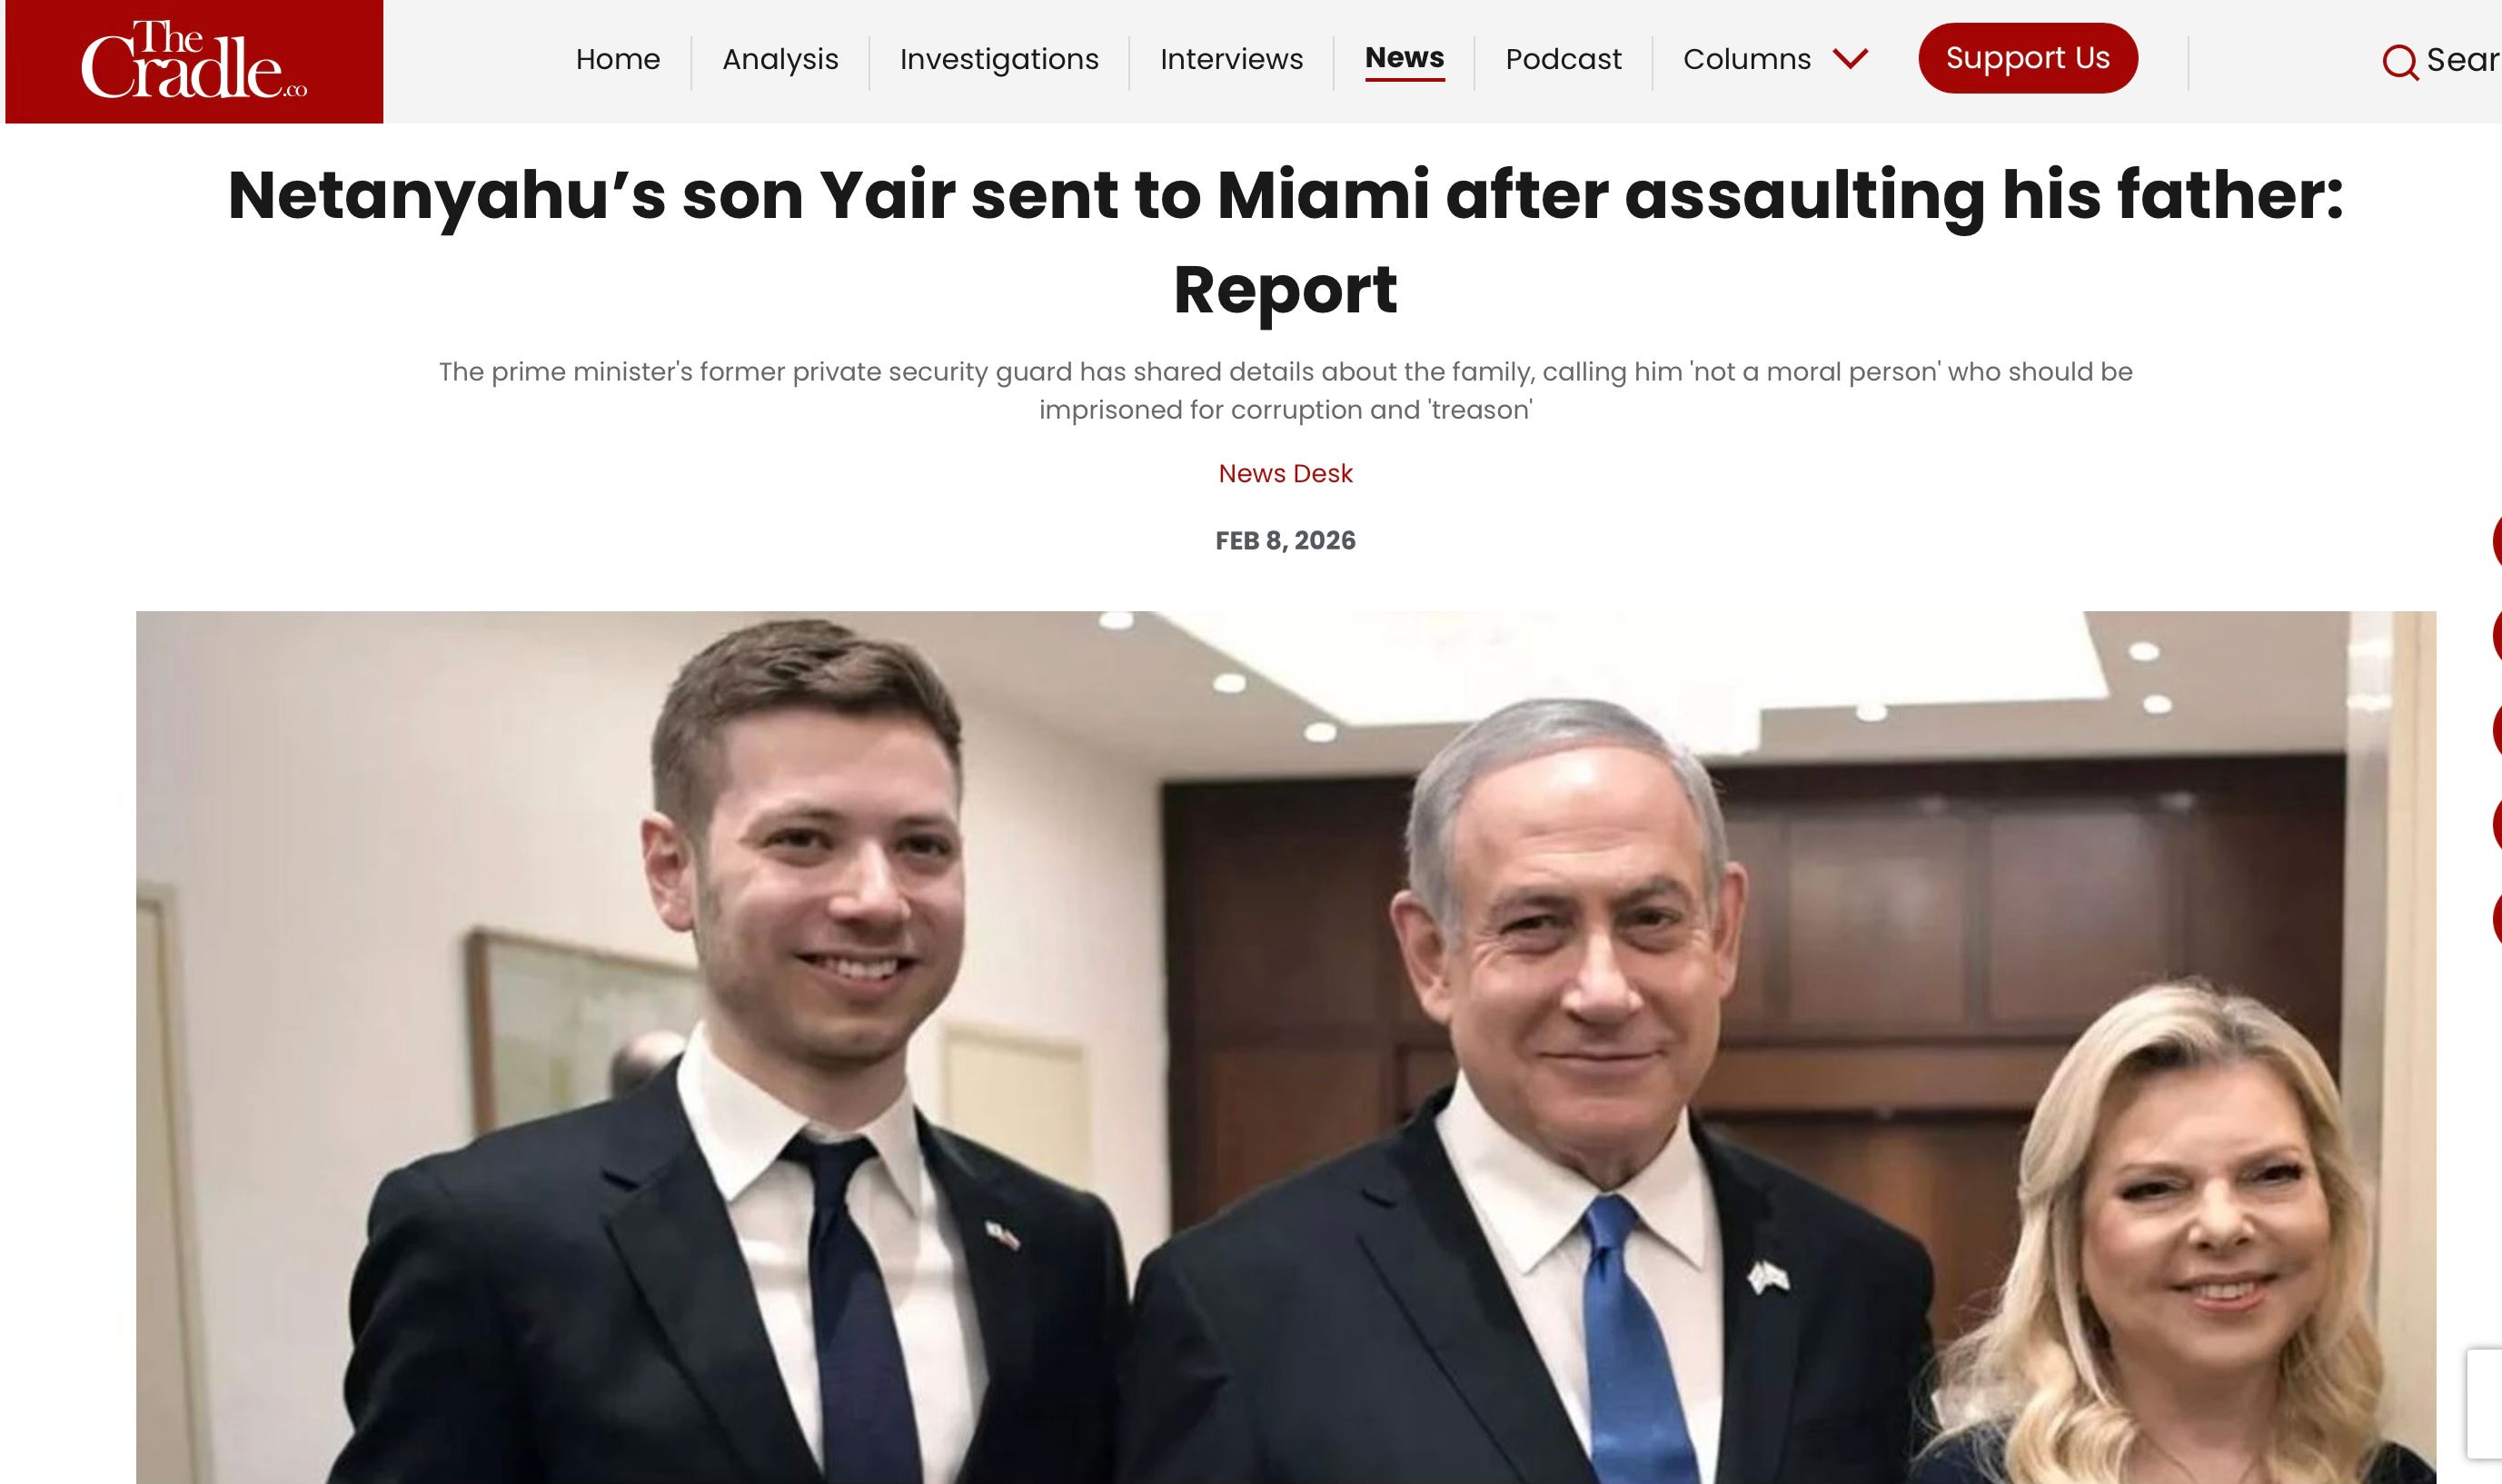2502x1484 pixels.
Task: Focus the Search text field
Action: coord(2463,60)
